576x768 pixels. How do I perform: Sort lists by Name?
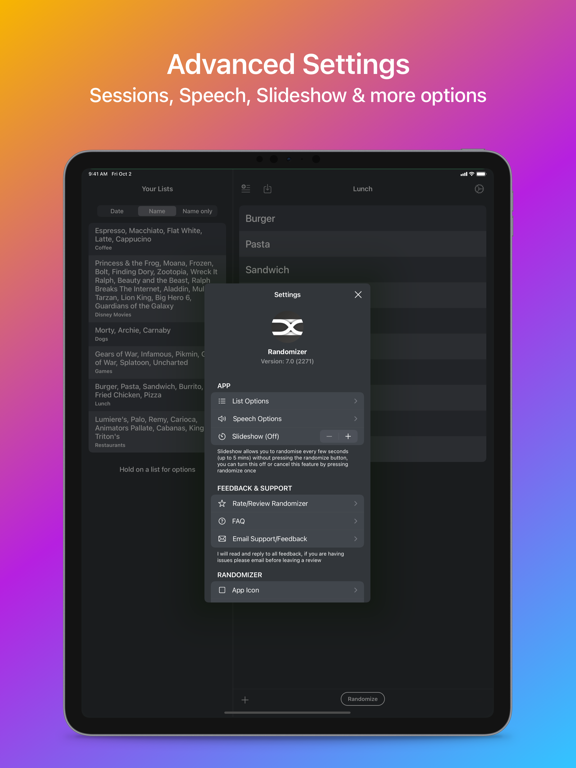pyautogui.click(x=157, y=211)
